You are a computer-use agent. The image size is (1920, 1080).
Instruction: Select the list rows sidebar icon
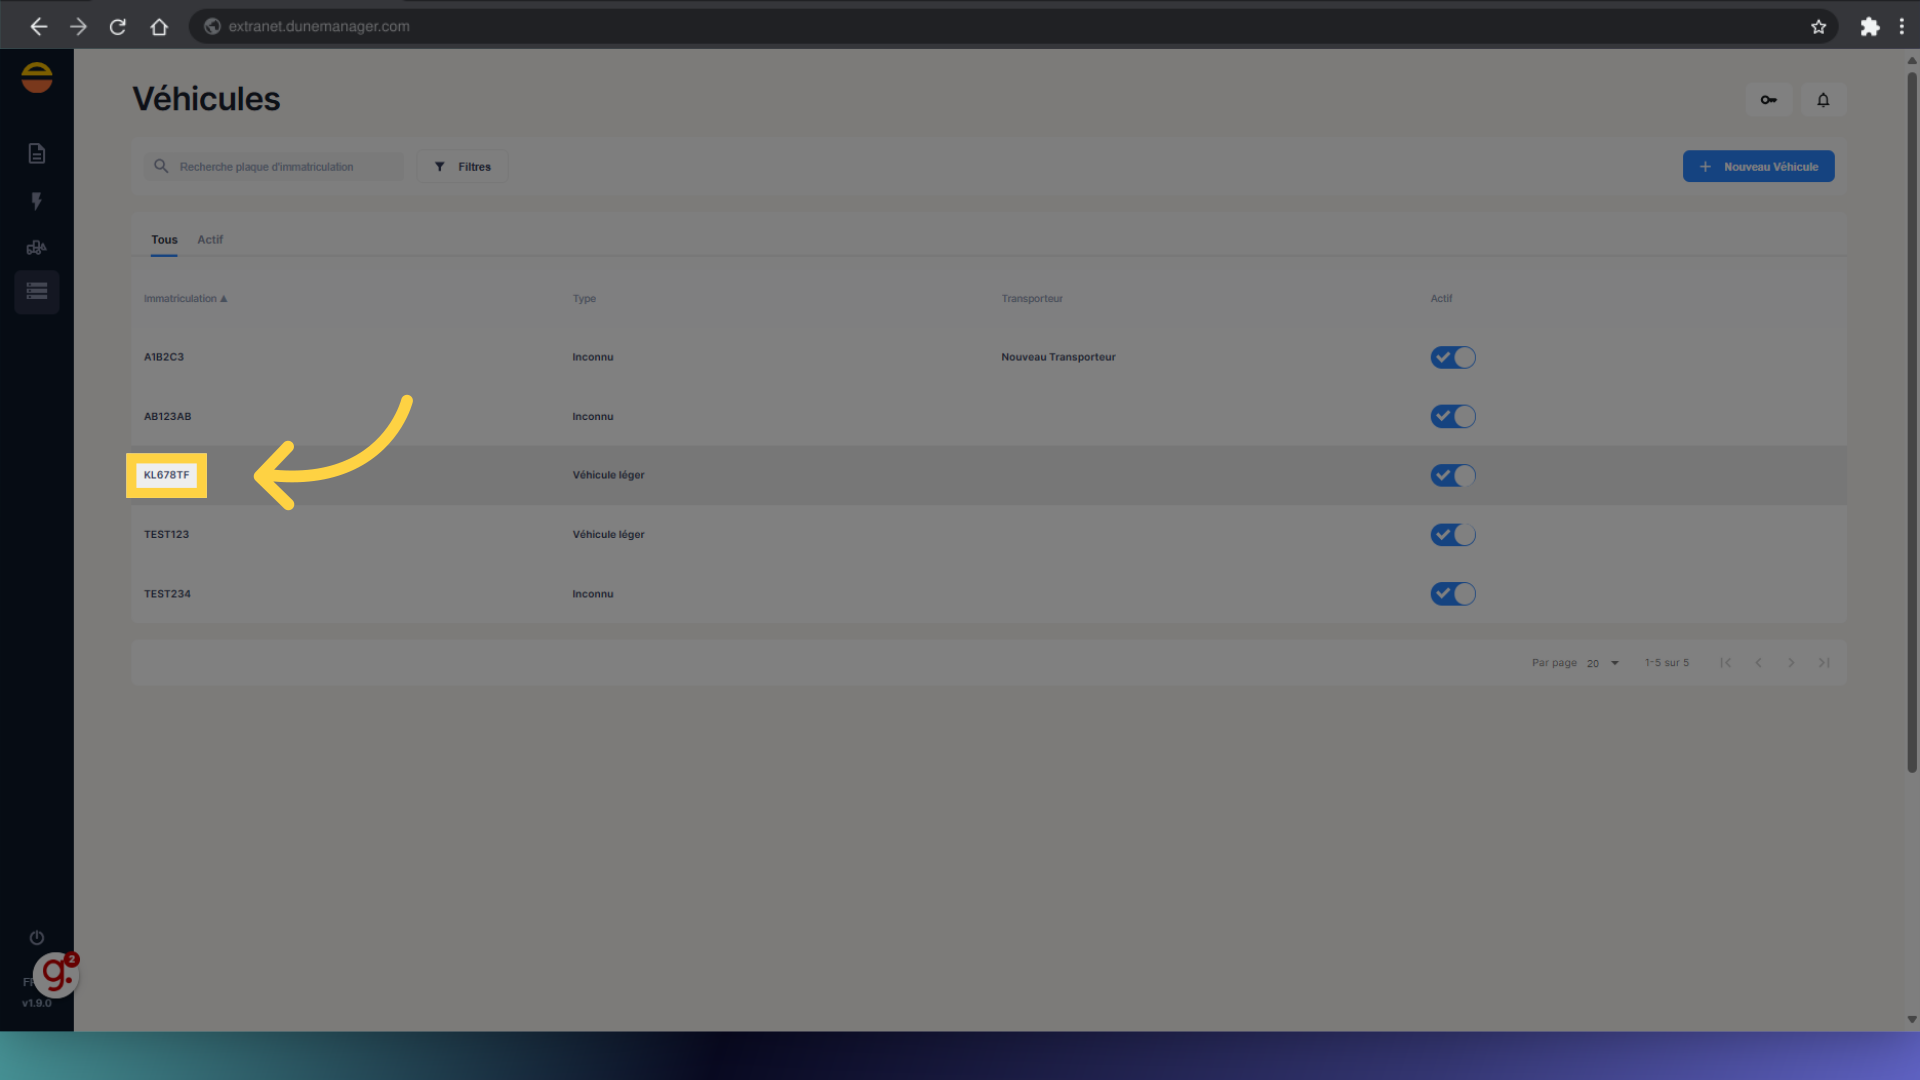[37, 292]
